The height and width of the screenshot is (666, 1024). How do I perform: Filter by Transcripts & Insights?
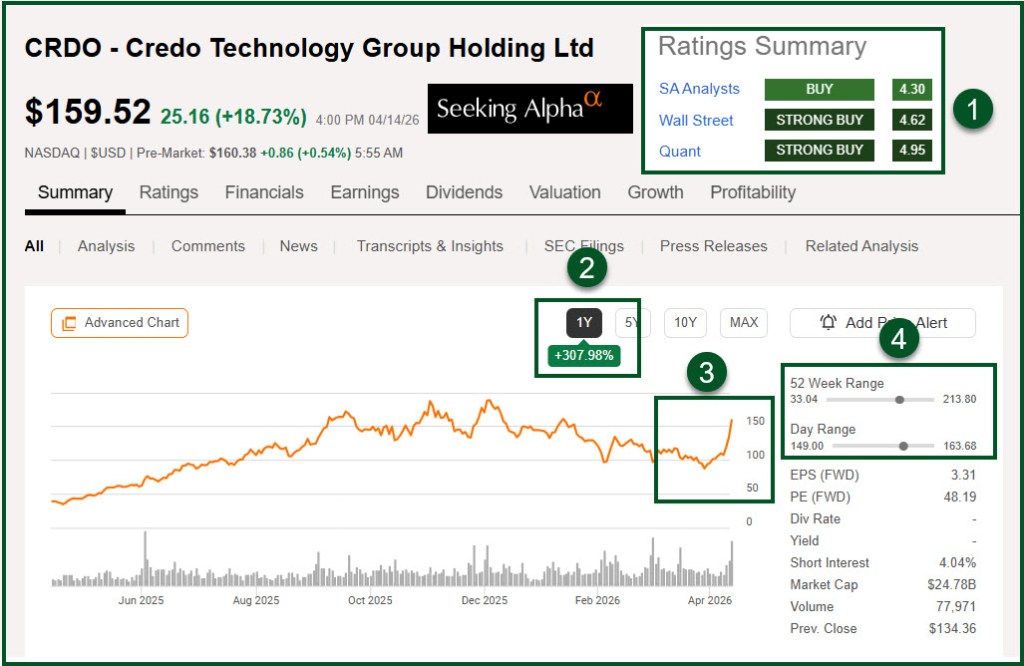pyautogui.click(x=430, y=246)
